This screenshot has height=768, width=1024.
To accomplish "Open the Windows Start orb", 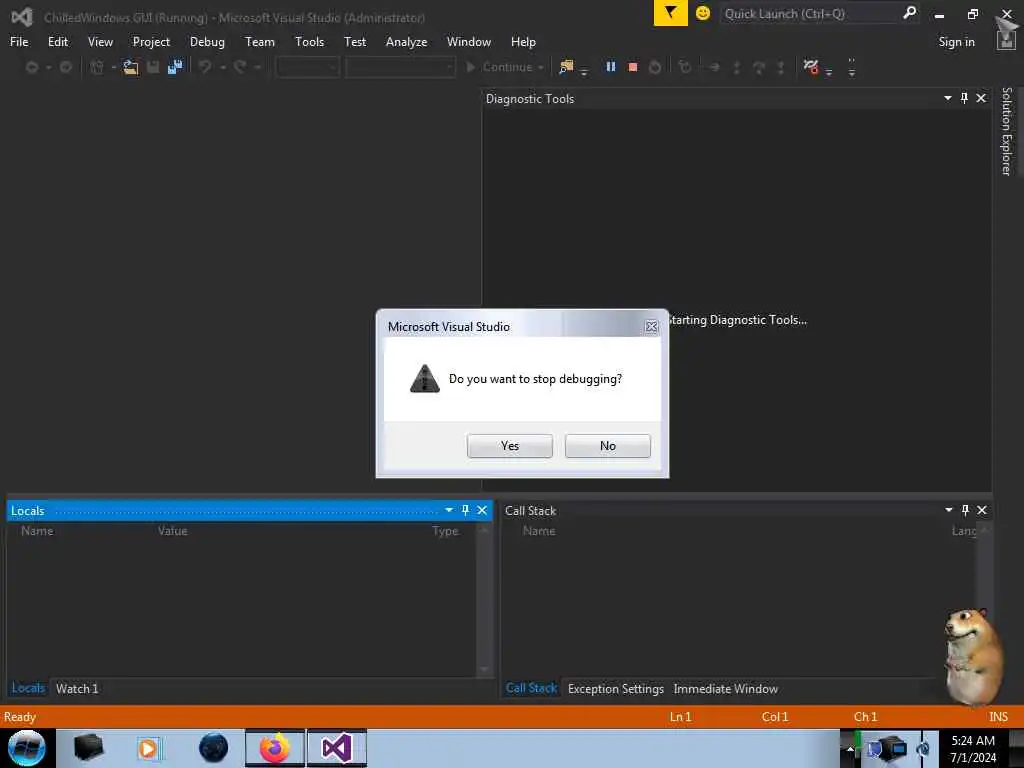I will 26,748.
